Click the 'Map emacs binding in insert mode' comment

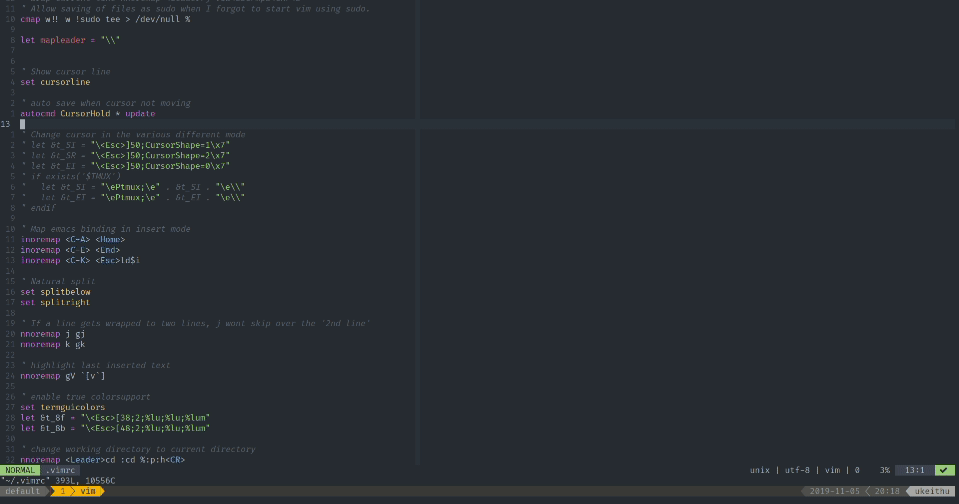click(105, 229)
